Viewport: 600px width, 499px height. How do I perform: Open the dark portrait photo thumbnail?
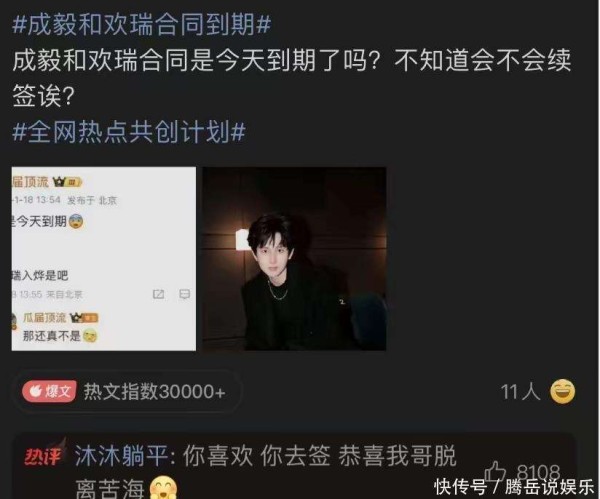(x=294, y=258)
